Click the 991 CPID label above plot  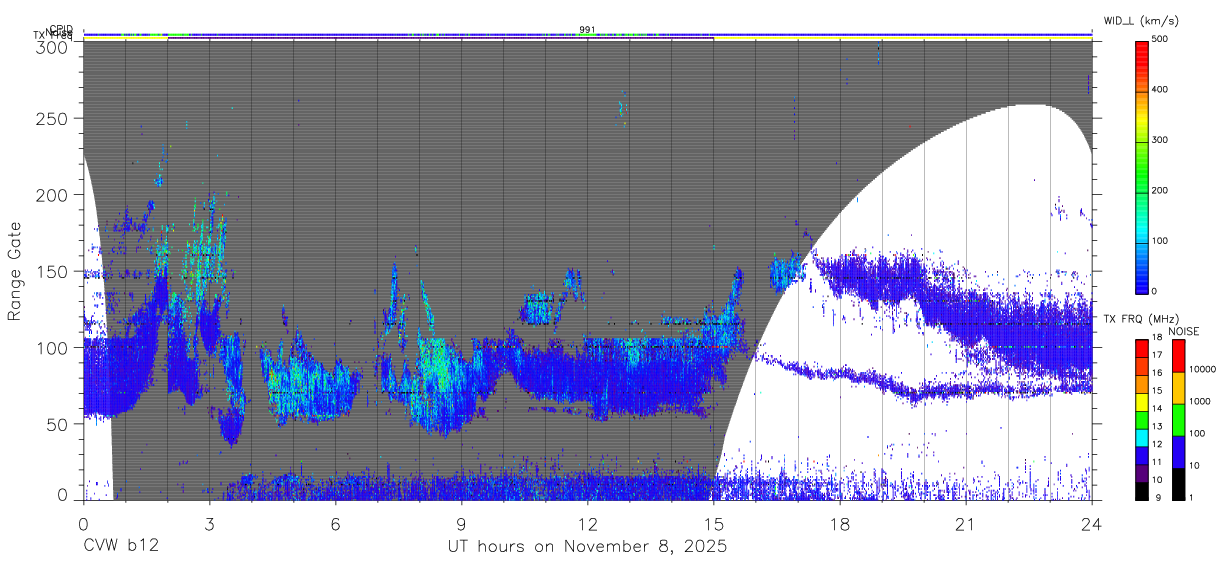[587, 29]
